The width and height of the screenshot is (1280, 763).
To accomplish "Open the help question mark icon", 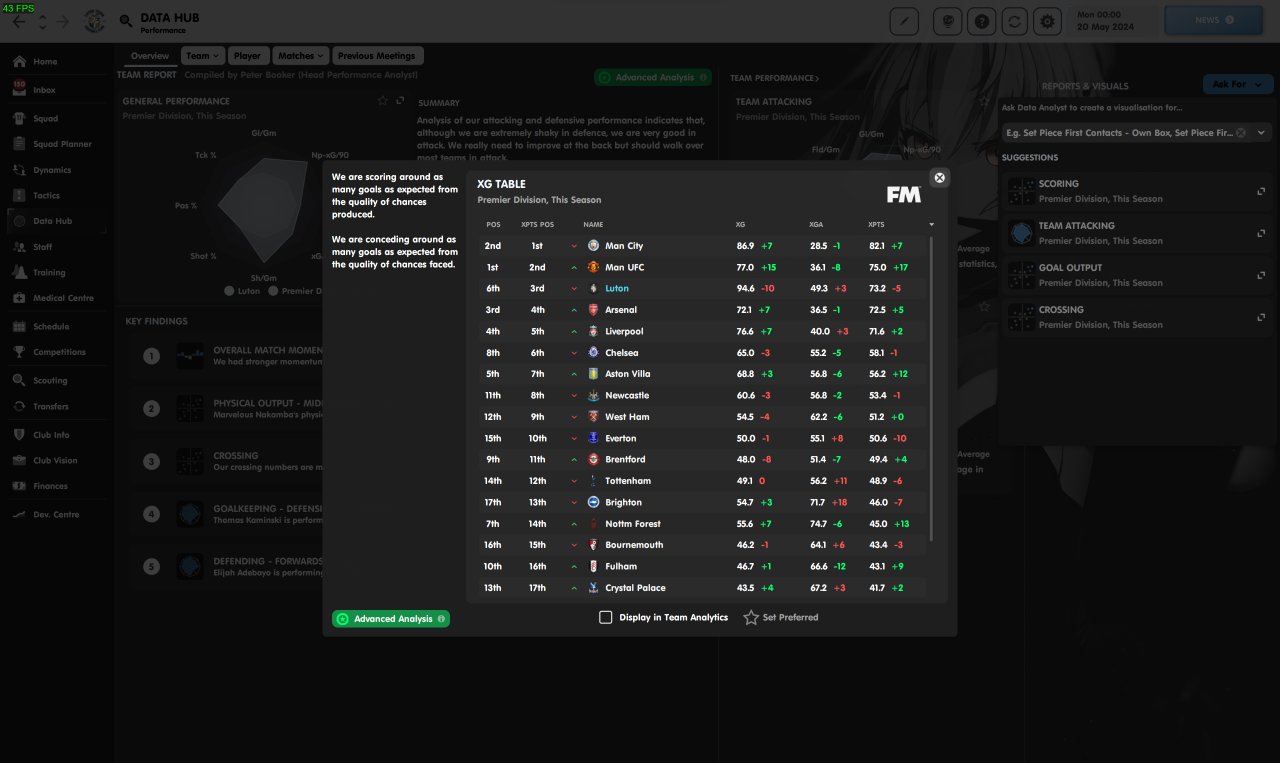I will click(983, 20).
